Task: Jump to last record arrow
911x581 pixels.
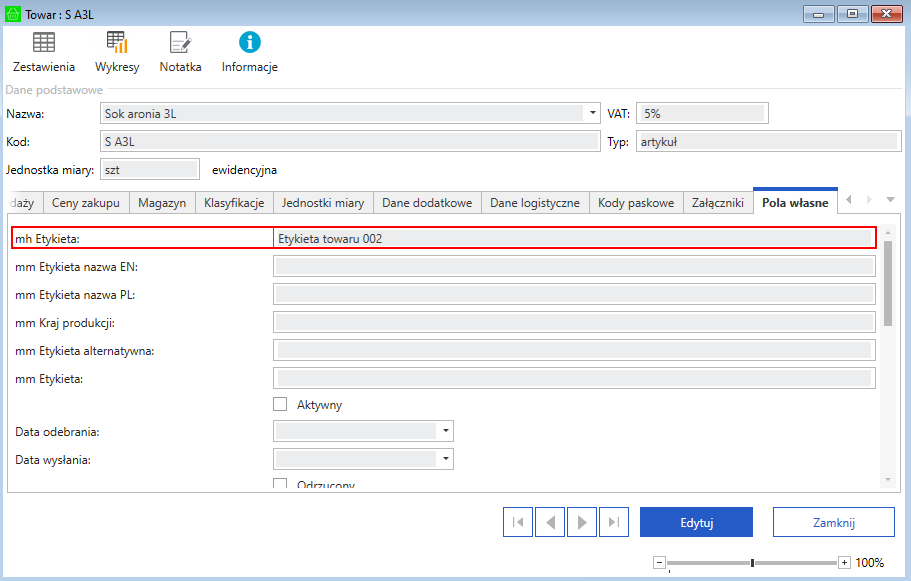Action: 614,522
